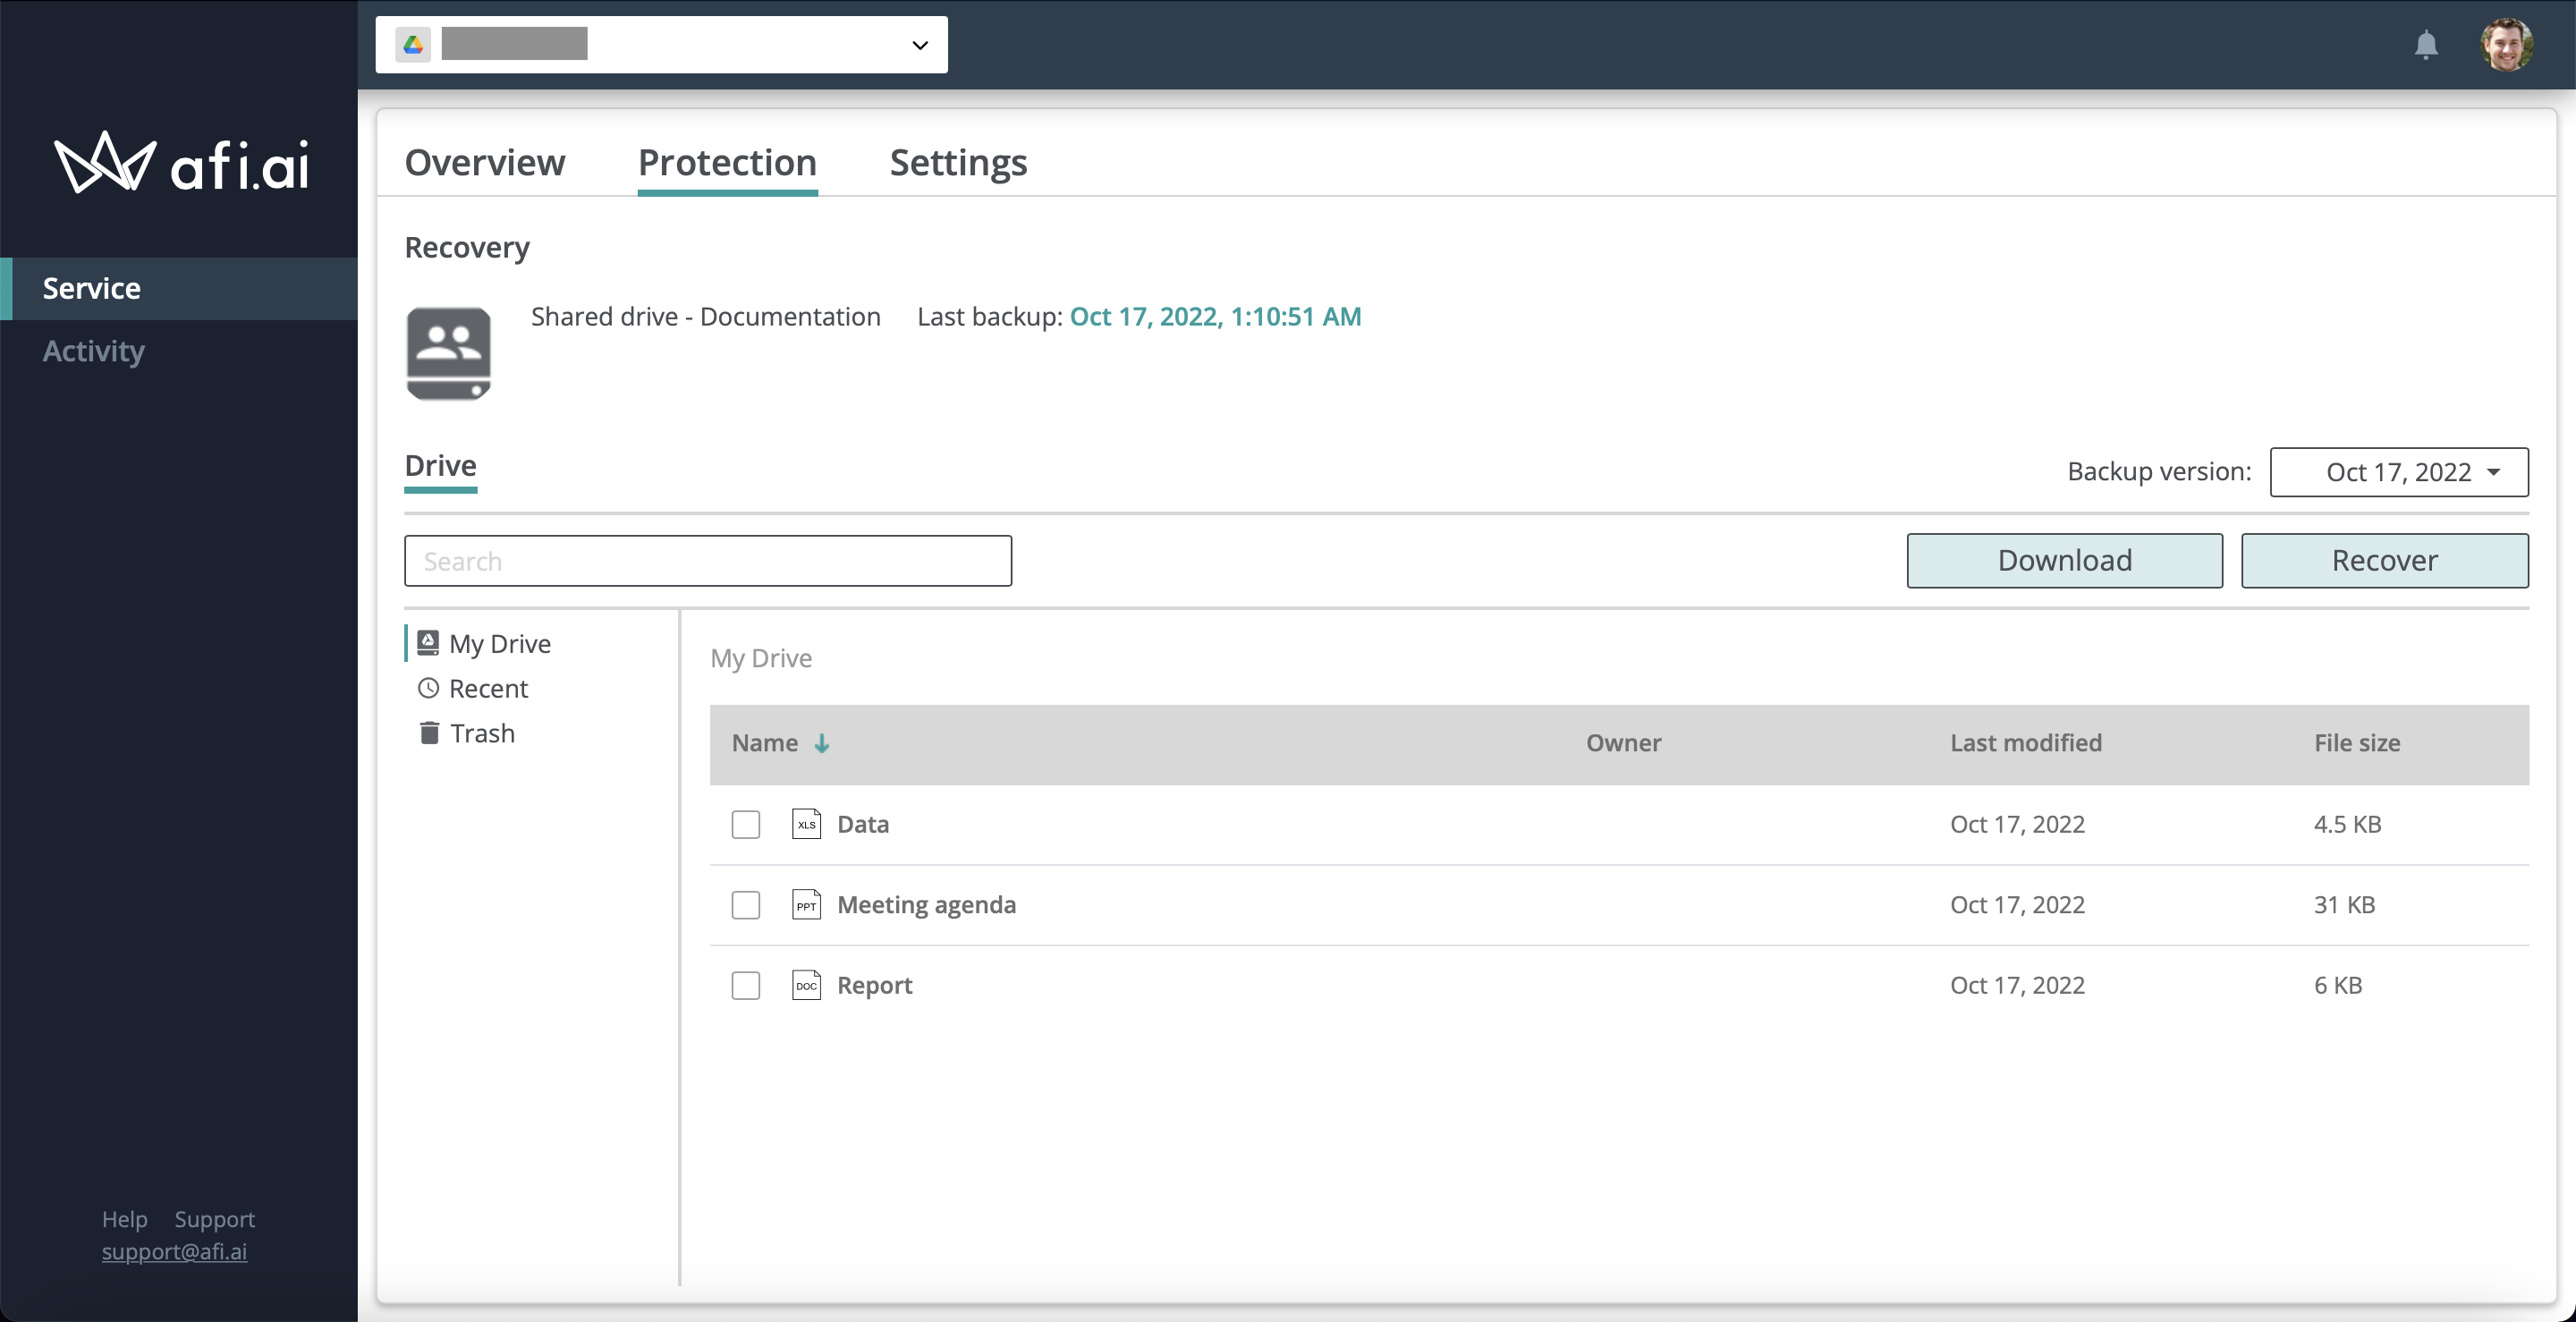Click the DOC file icon for Report
The image size is (2576, 1322).
click(x=806, y=985)
